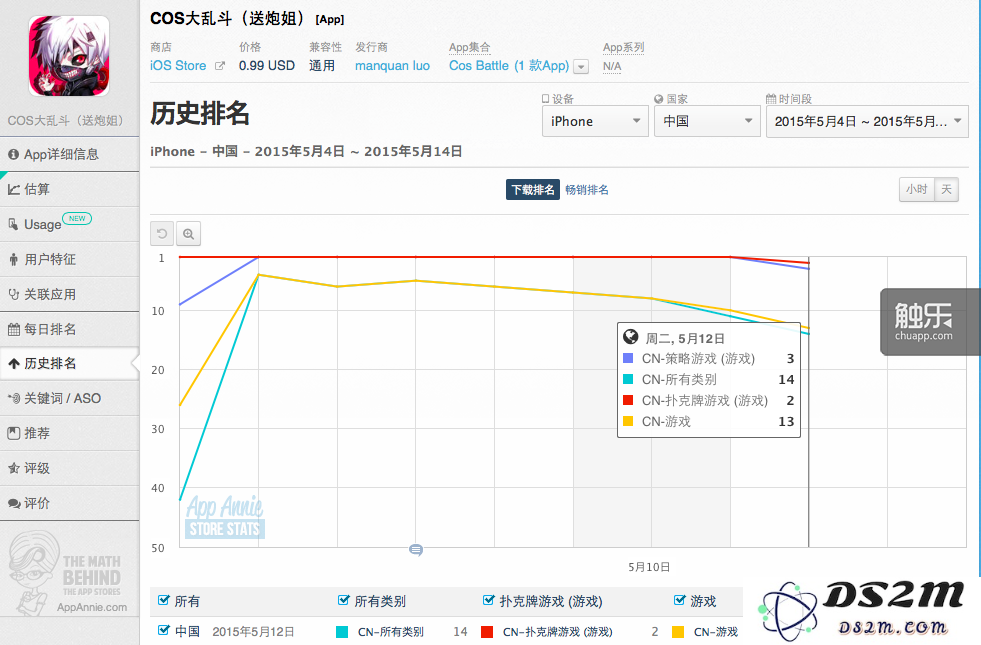
Task: Click the teal CN-所有类别 swatch below the chart
Action: pos(342,632)
